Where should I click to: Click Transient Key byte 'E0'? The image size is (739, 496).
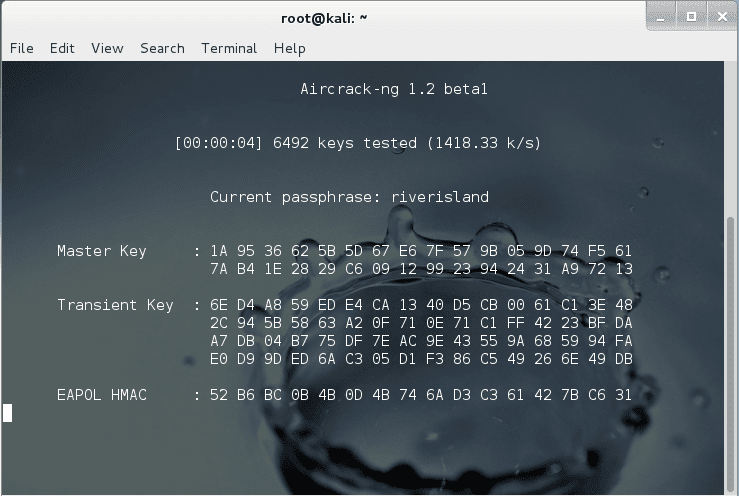[x=219, y=359]
